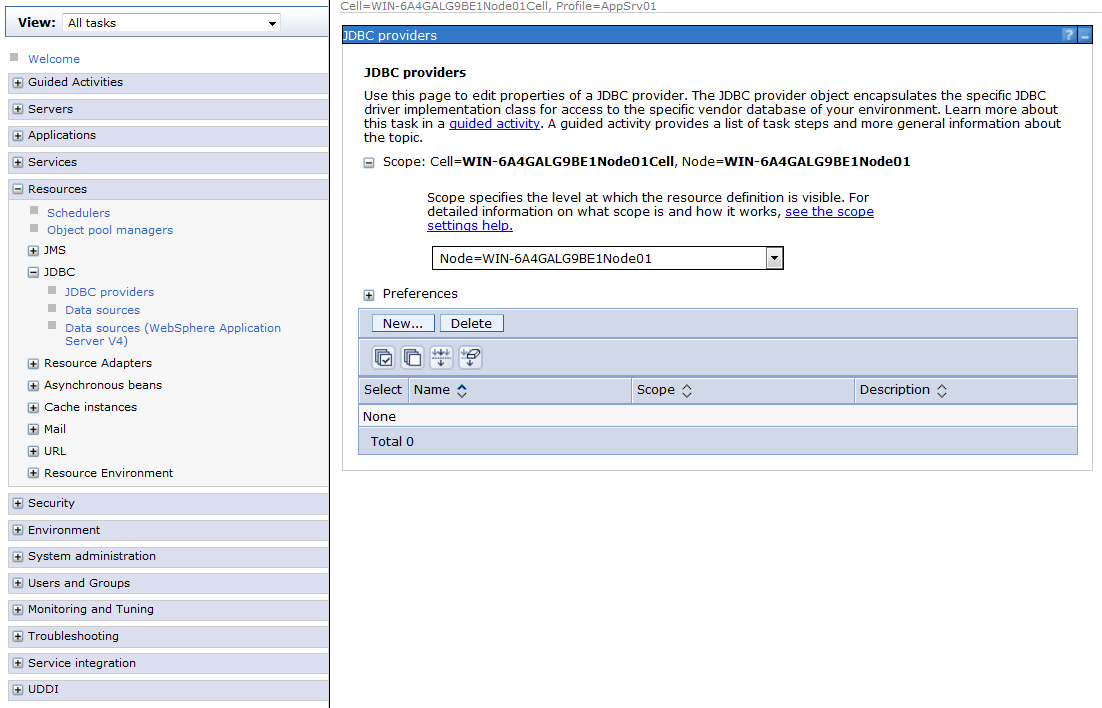Open the JDBC providers navigation link
The image size is (1102, 708).
tap(110, 292)
